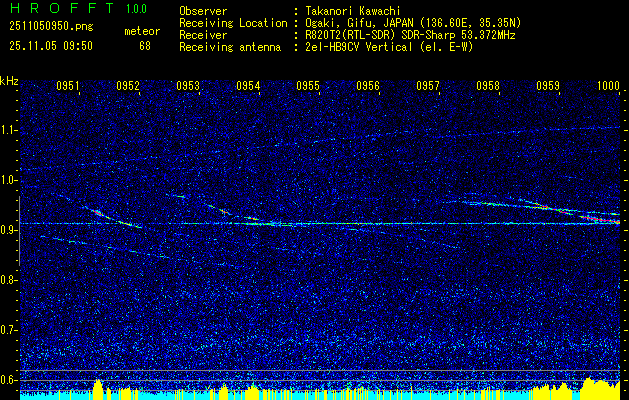Click the Observer label
Screen dimensions: 629x400
203,11
